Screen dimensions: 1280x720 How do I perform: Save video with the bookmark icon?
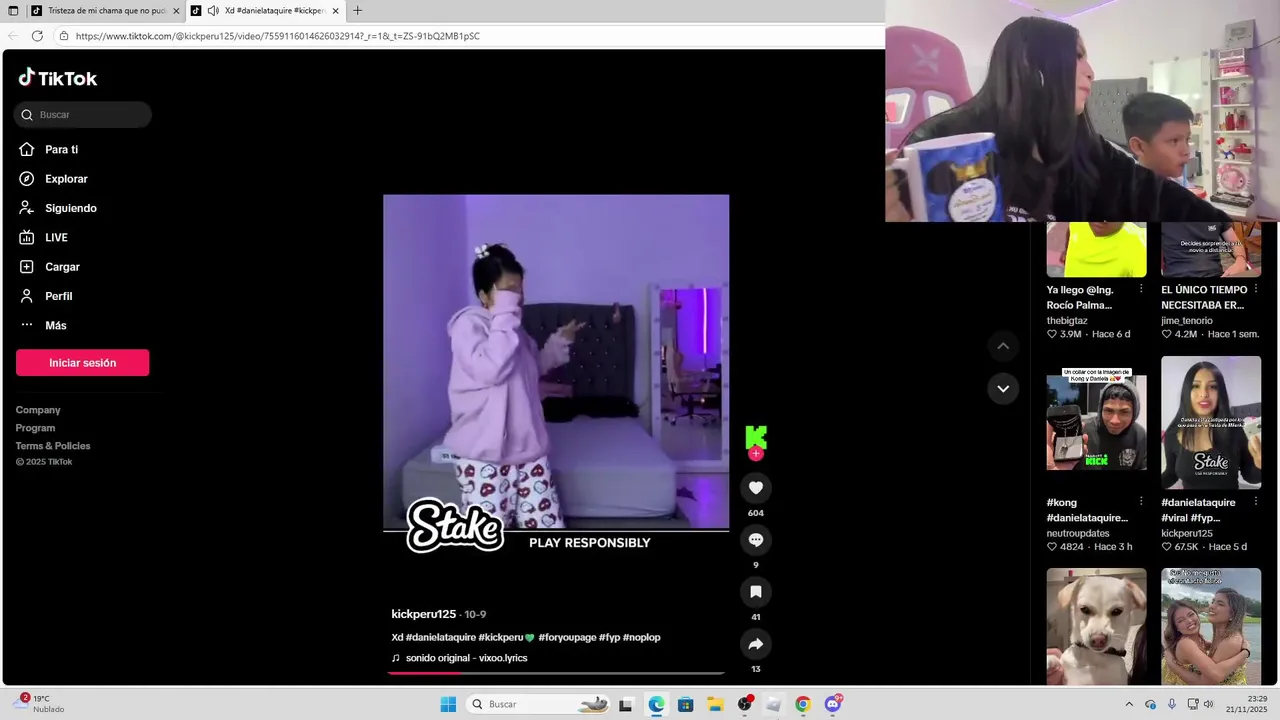756,592
